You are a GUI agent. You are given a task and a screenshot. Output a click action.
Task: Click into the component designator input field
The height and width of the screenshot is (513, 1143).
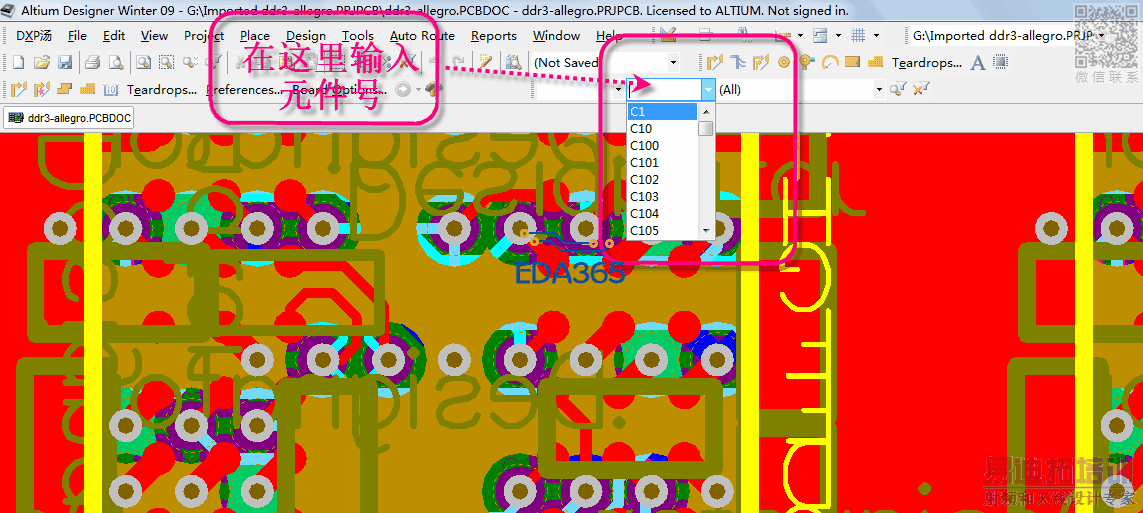[664, 90]
